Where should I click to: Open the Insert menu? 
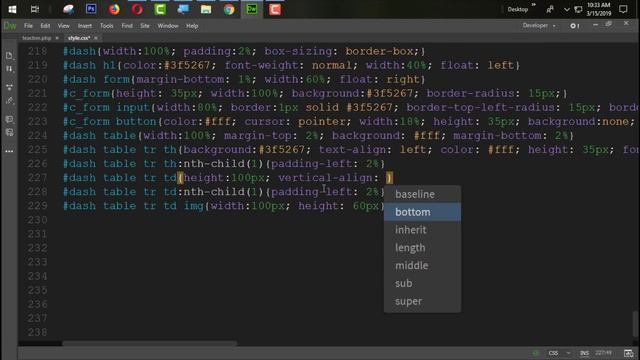[84, 26]
